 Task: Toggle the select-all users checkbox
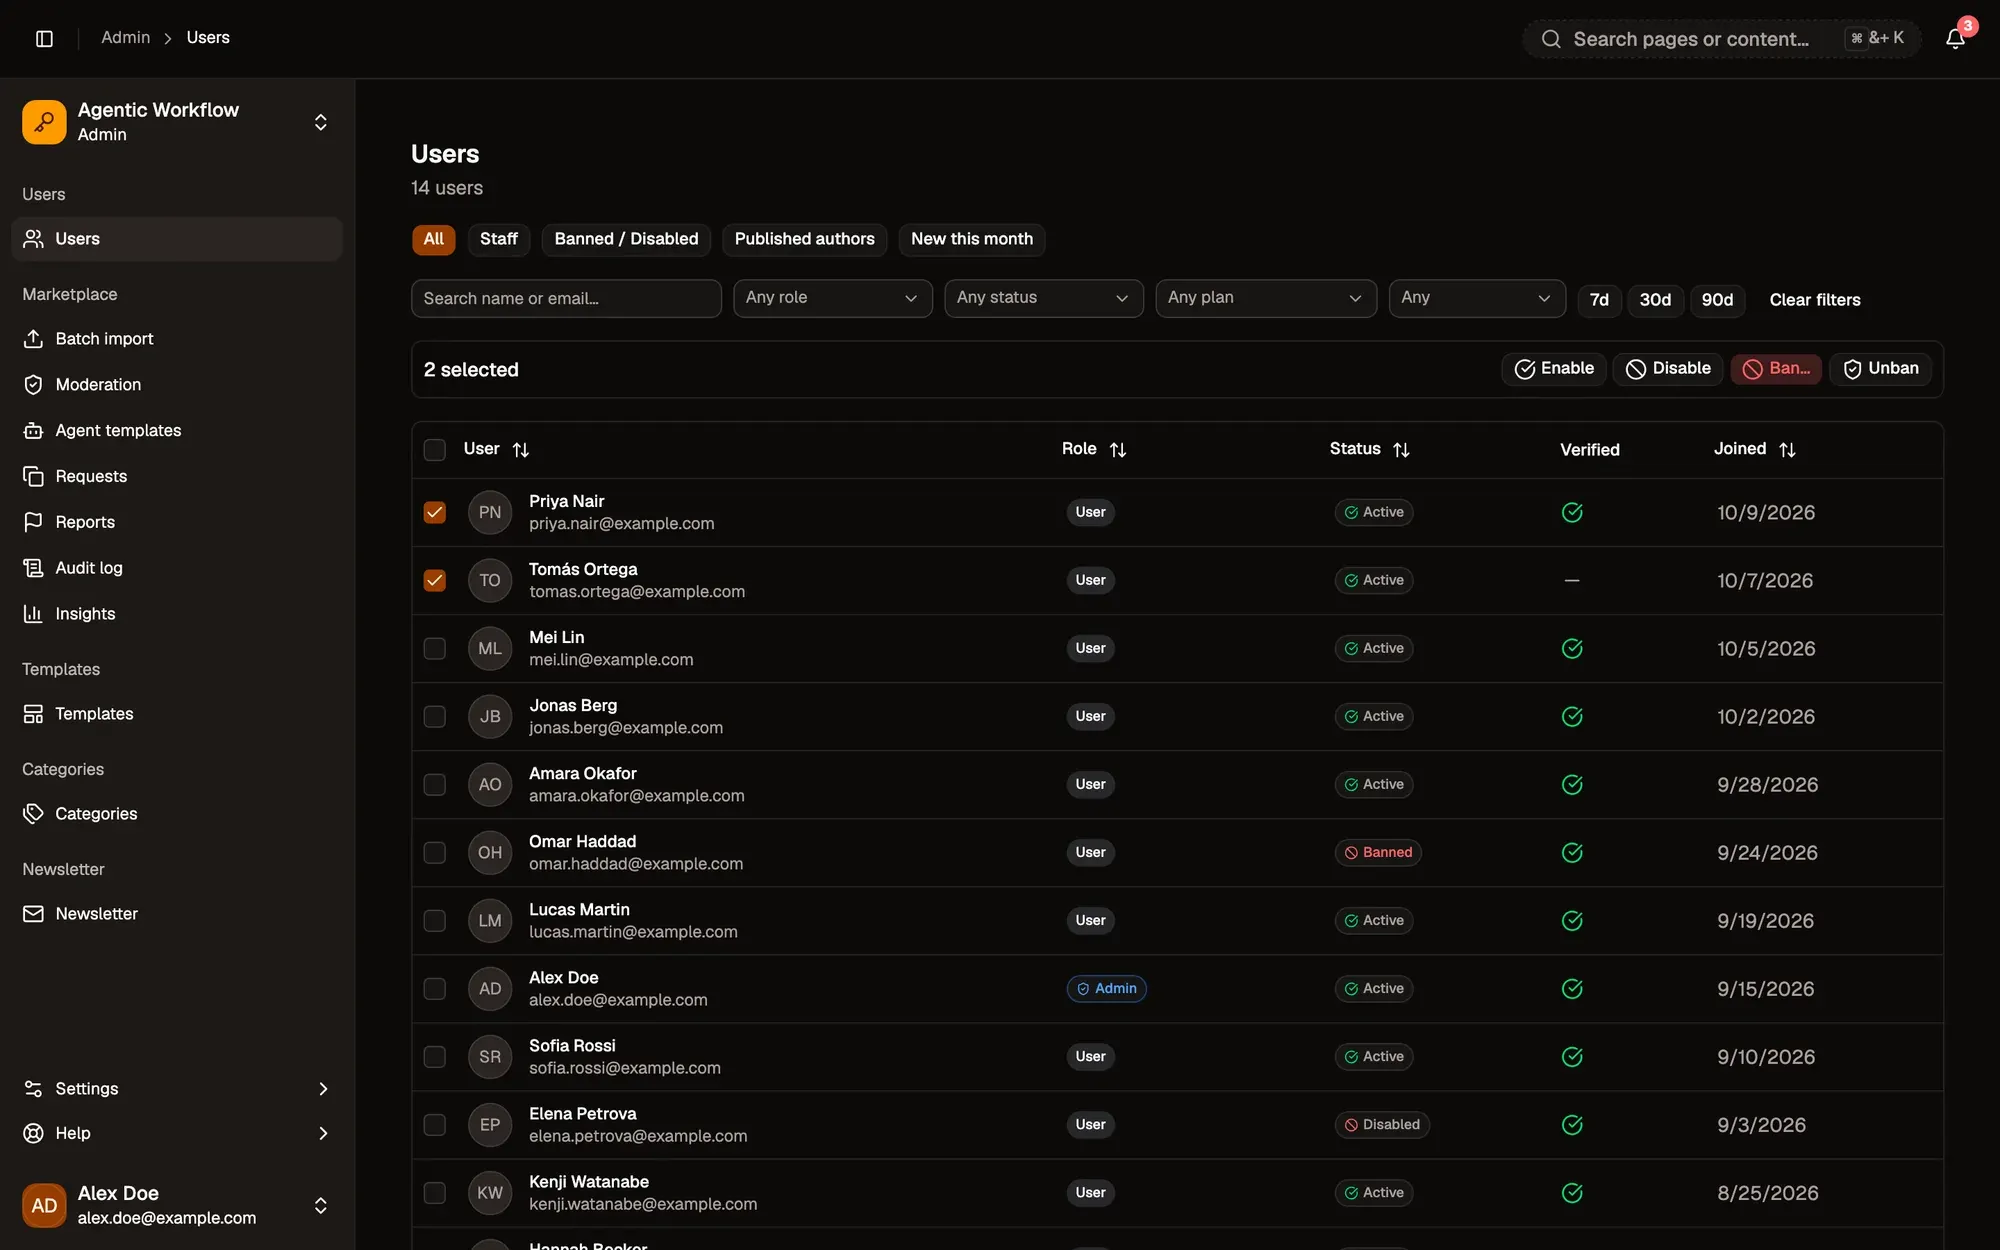point(434,450)
